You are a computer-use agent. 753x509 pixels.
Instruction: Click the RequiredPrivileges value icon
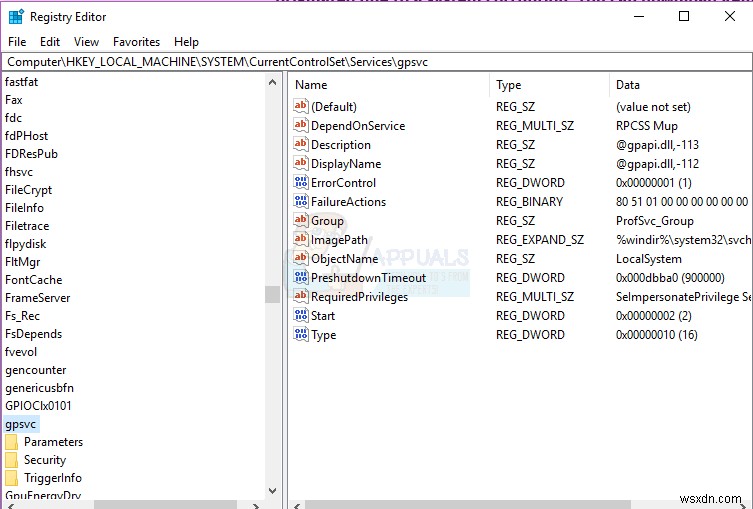(301, 296)
